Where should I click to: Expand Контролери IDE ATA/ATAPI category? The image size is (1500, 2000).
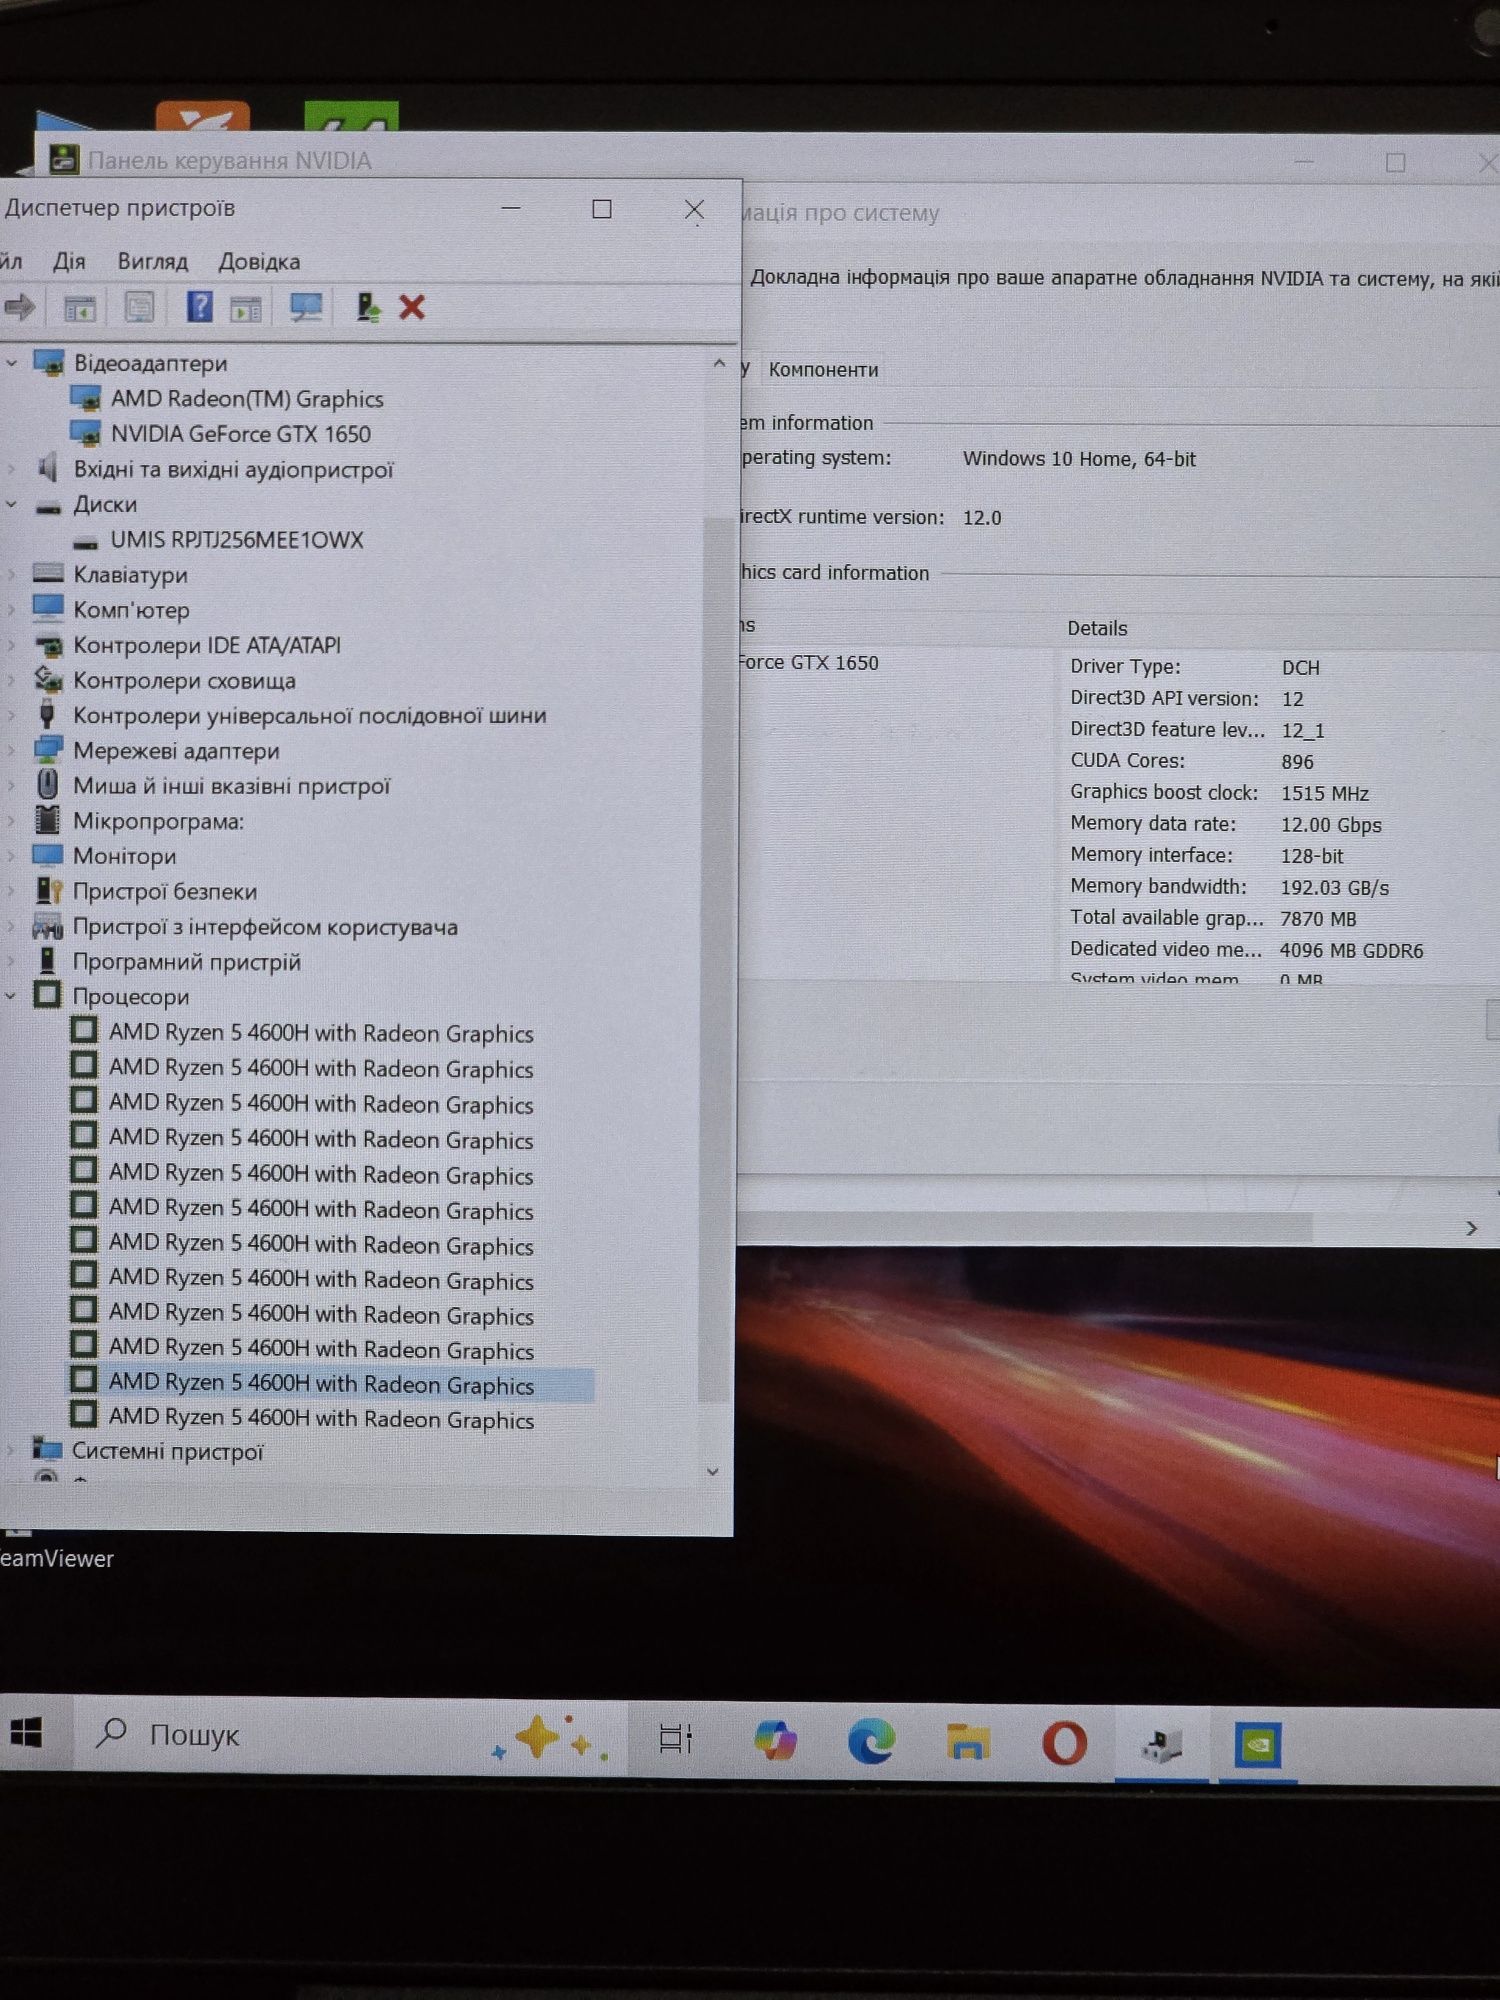[12, 645]
